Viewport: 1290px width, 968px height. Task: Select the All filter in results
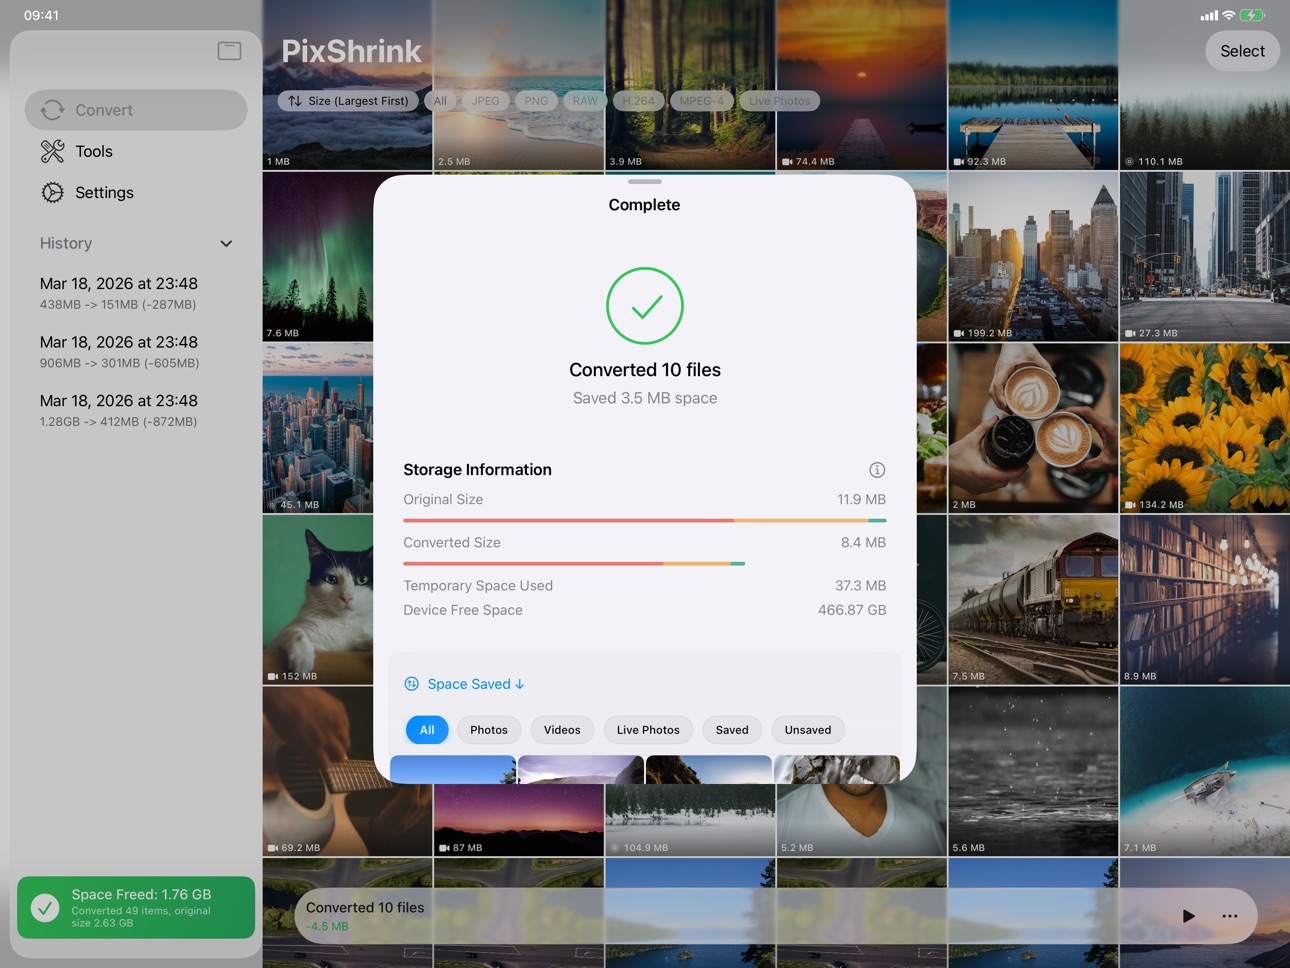pos(427,730)
